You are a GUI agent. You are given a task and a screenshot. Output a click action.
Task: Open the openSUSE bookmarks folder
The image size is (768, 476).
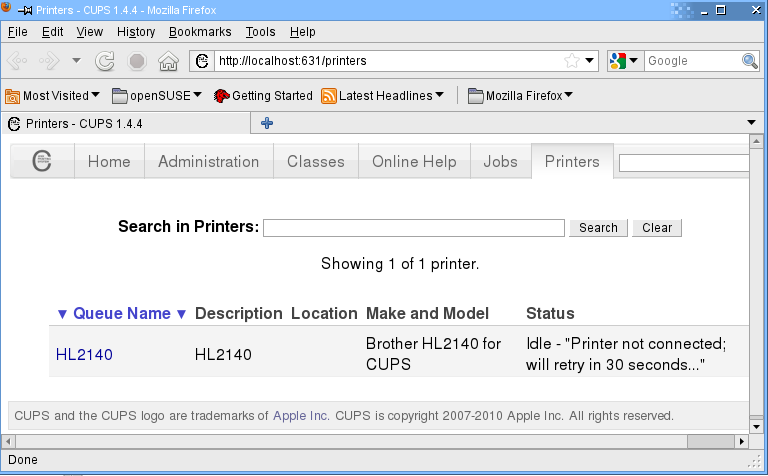(x=157, y=96)
